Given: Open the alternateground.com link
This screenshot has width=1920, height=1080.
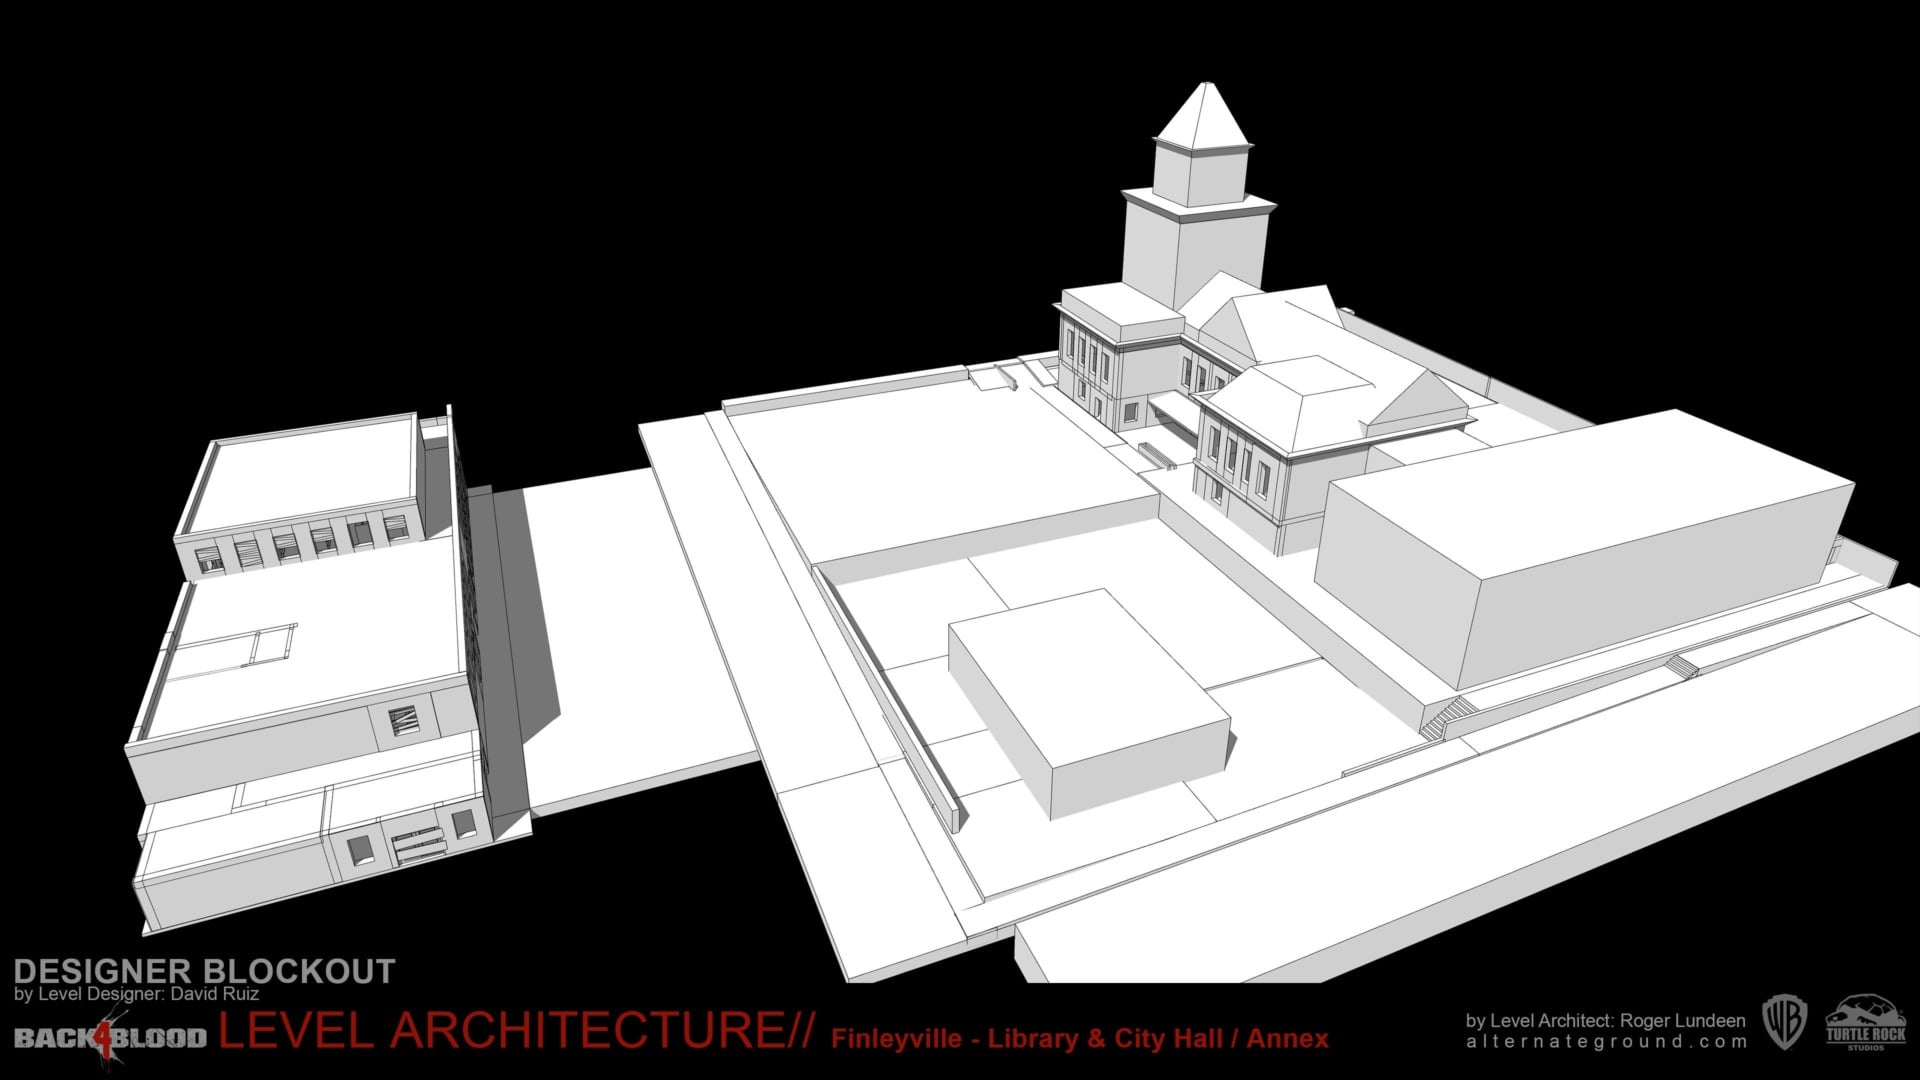Looking at the screenshot, I should pyautogui.click(x=1605, y=1042).
